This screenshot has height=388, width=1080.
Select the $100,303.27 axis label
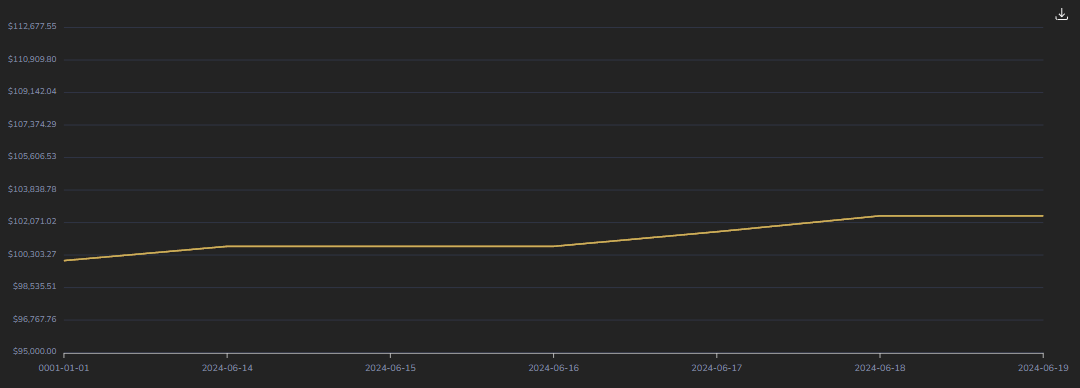(x=32, y=254)
